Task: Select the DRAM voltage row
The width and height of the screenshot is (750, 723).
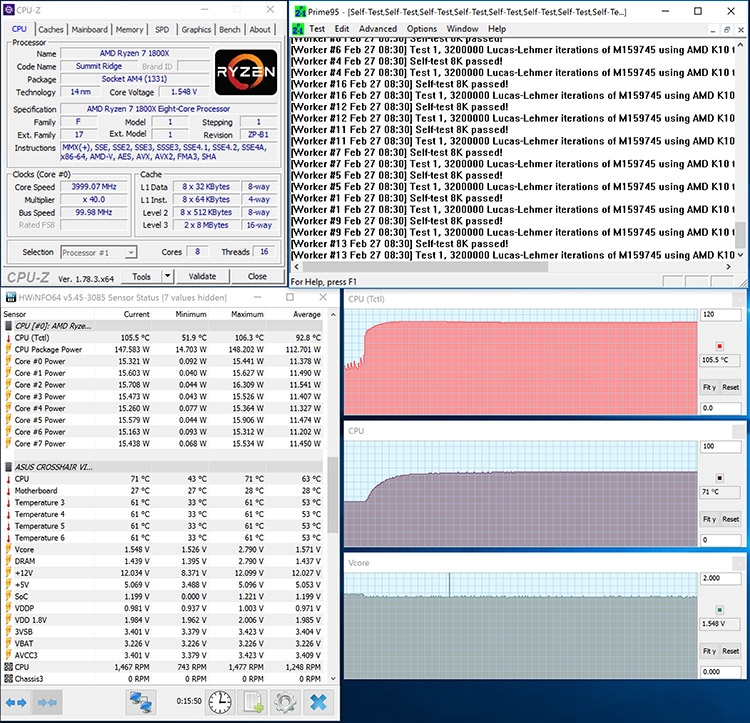Action: [x=163, y=561]
